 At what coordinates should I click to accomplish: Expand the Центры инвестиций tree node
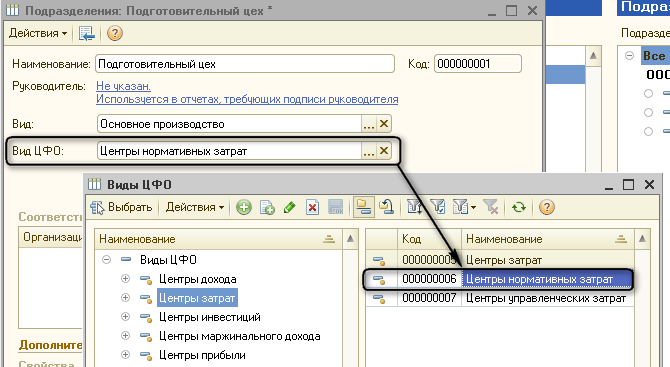coord(125,317)
